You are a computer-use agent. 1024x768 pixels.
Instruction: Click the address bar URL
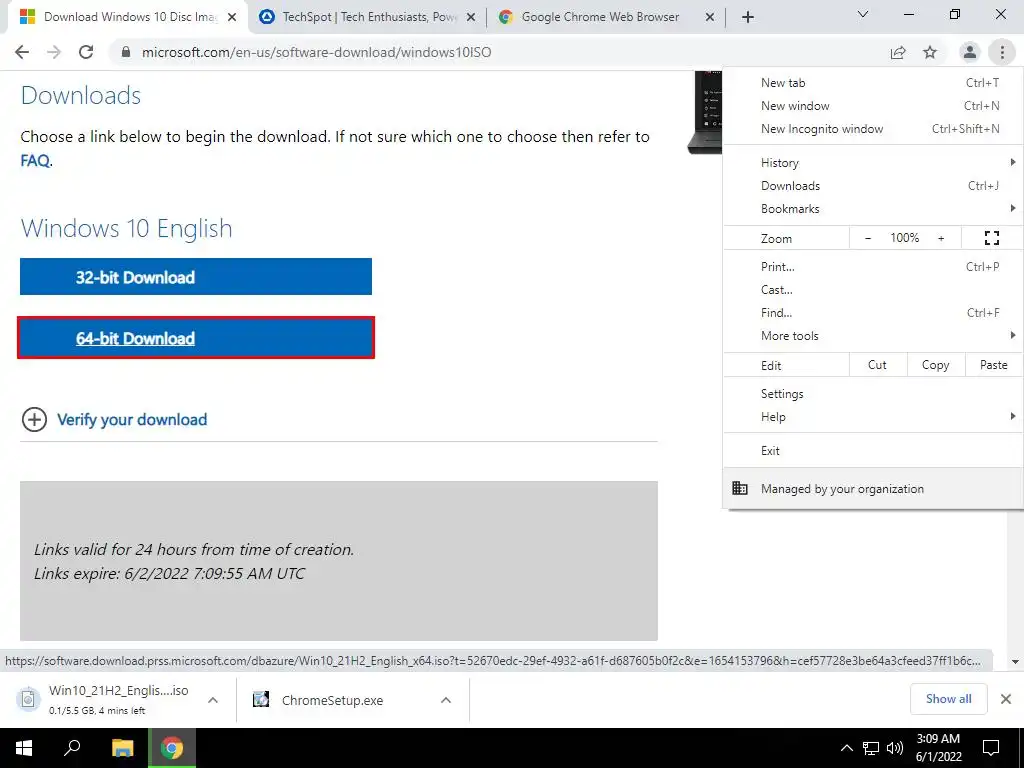316,52
